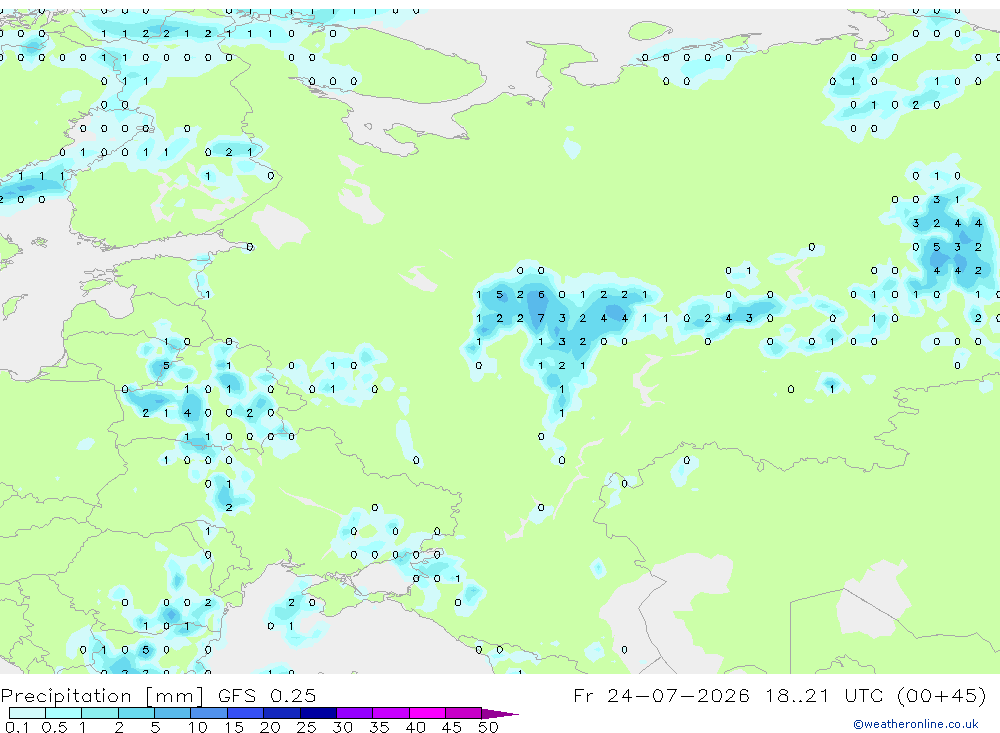Click the 10–15 mm legend color swatch

click(209, 713)
